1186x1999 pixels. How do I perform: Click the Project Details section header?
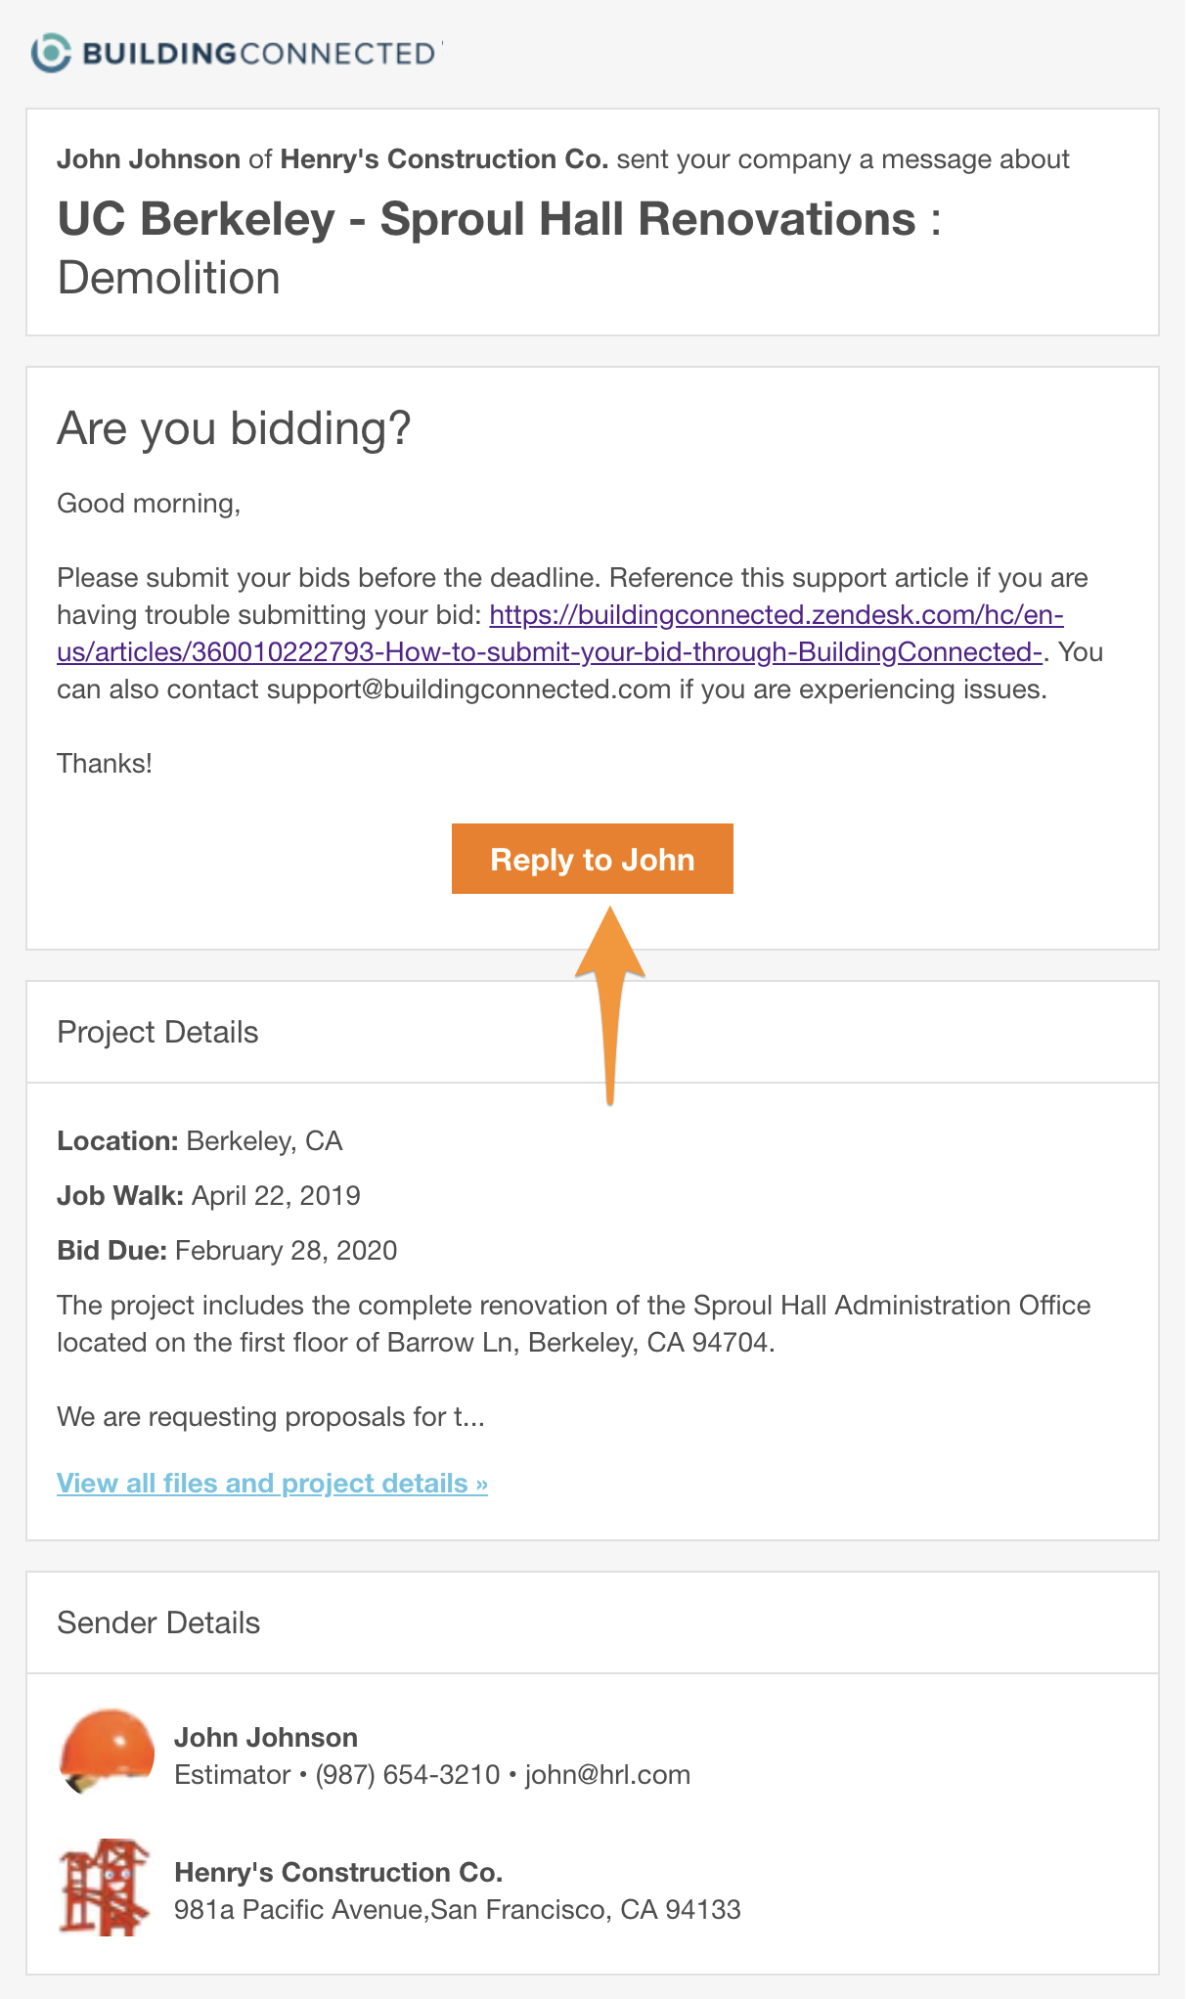(157, 1032)
